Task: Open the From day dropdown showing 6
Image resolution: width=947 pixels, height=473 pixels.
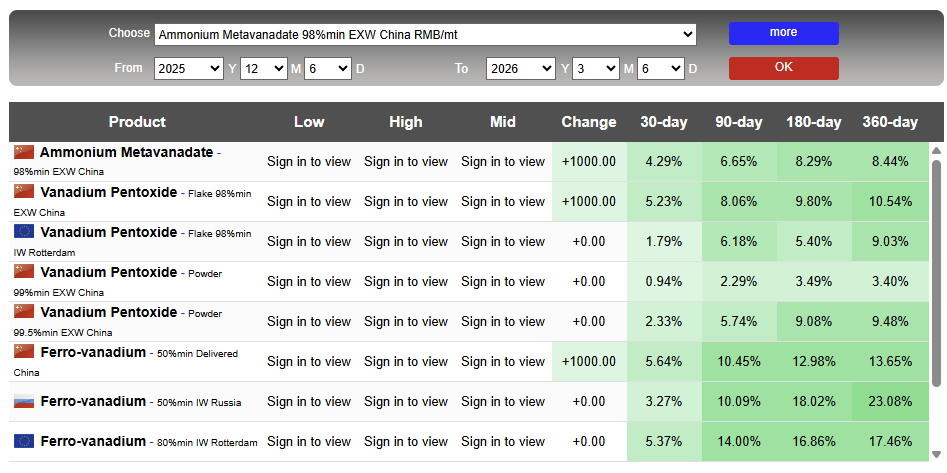Action: [x=327, y=68]
